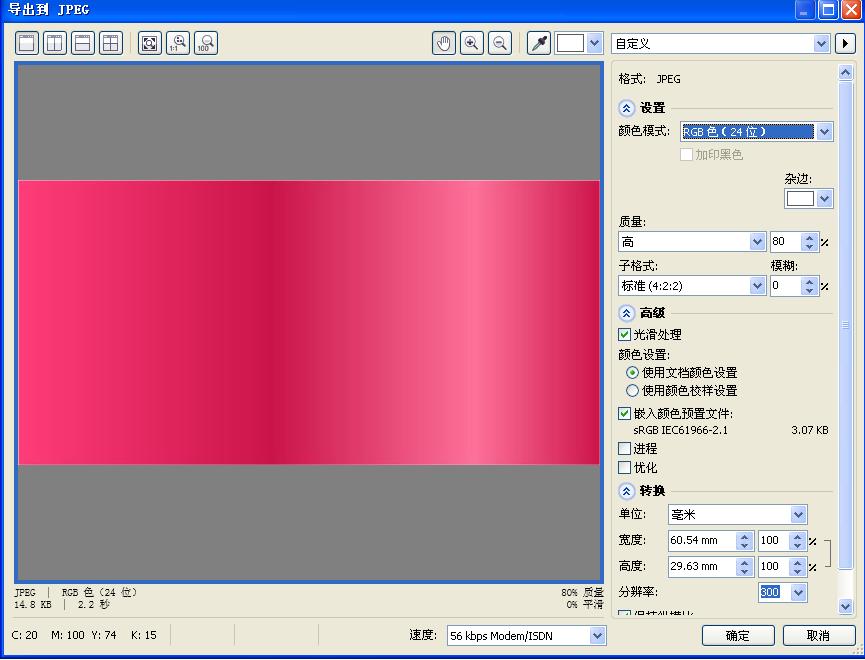Enable the 进程 progressive checkbox
865x660 pixels.
click(624, 449)
